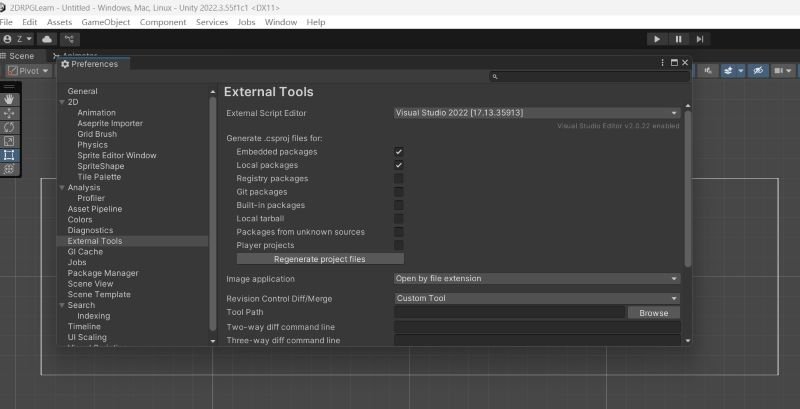Toggle scene effects layers button
Screen dimensions: 800x409
729,71
